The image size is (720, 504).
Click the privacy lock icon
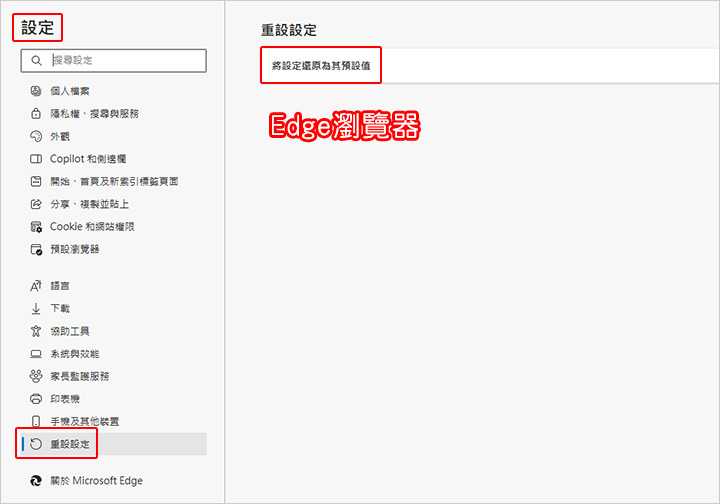(36, 113)
